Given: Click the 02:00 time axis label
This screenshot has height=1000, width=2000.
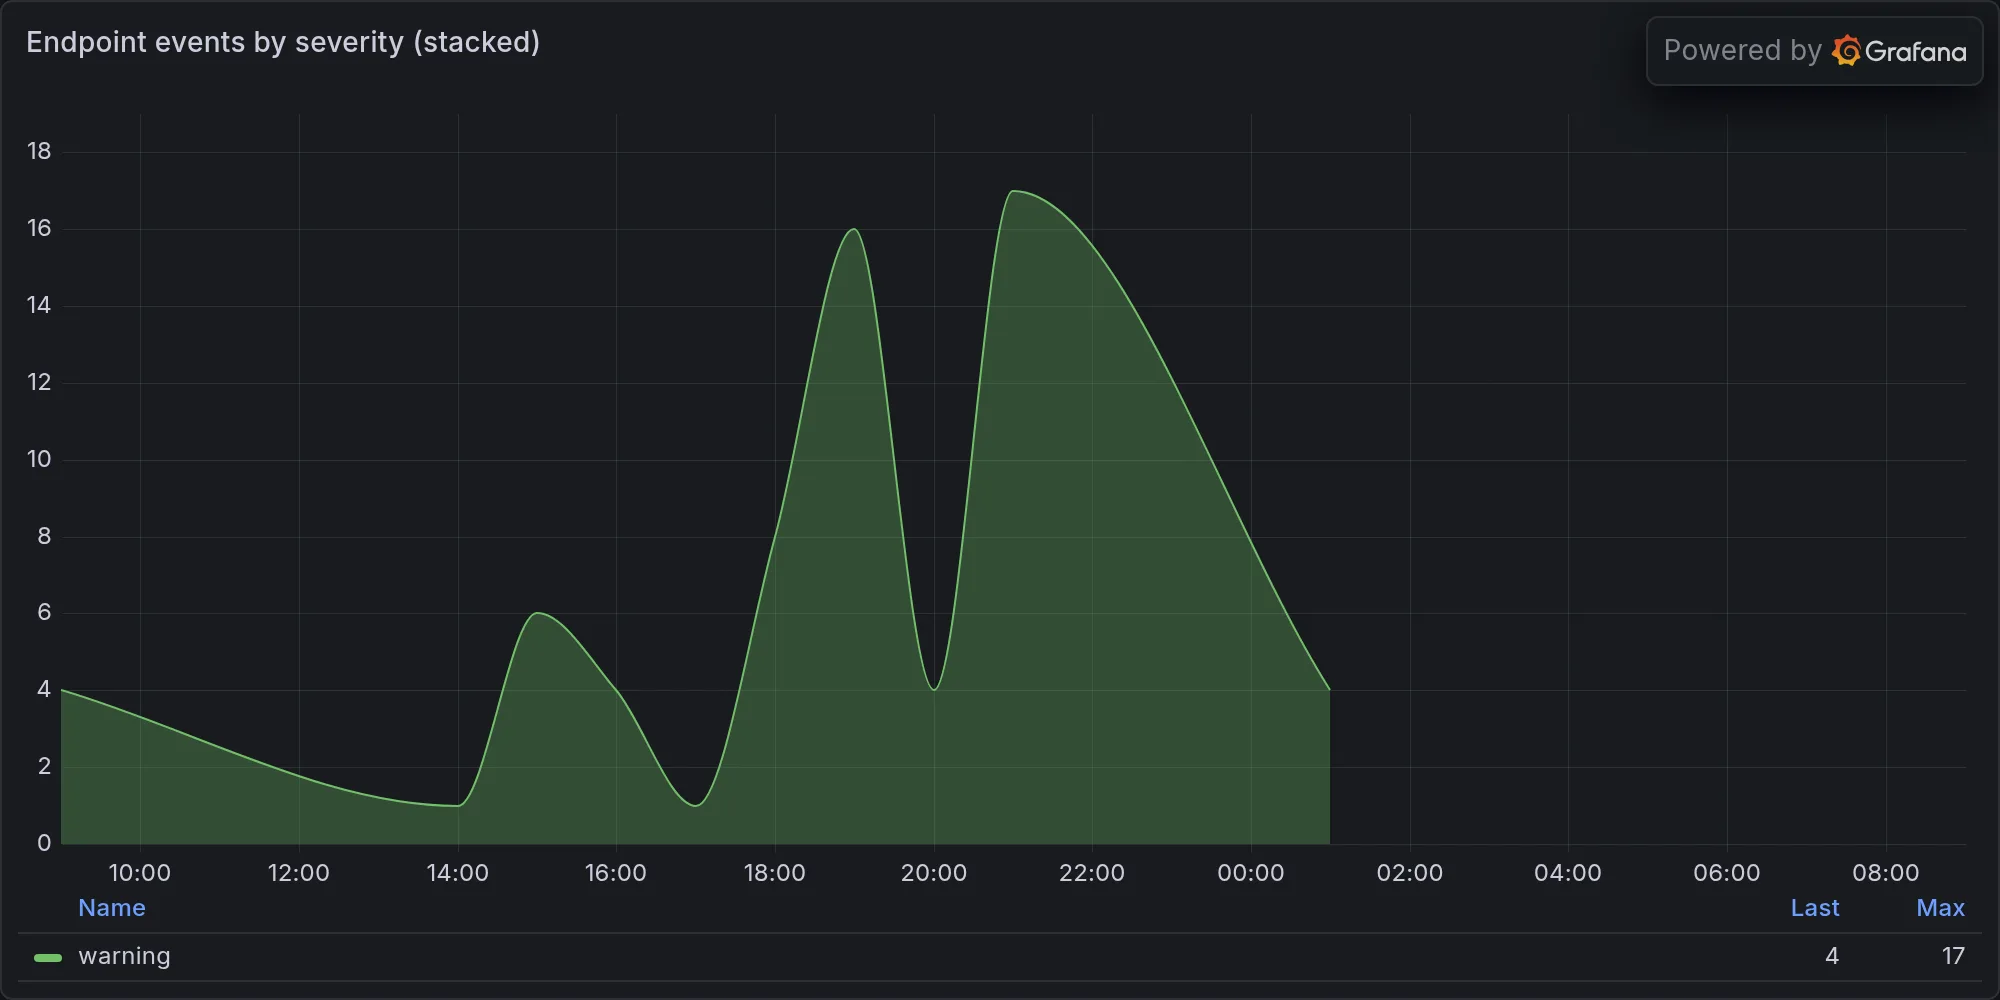Looking at the screenshot, I should coord(1410,873).
